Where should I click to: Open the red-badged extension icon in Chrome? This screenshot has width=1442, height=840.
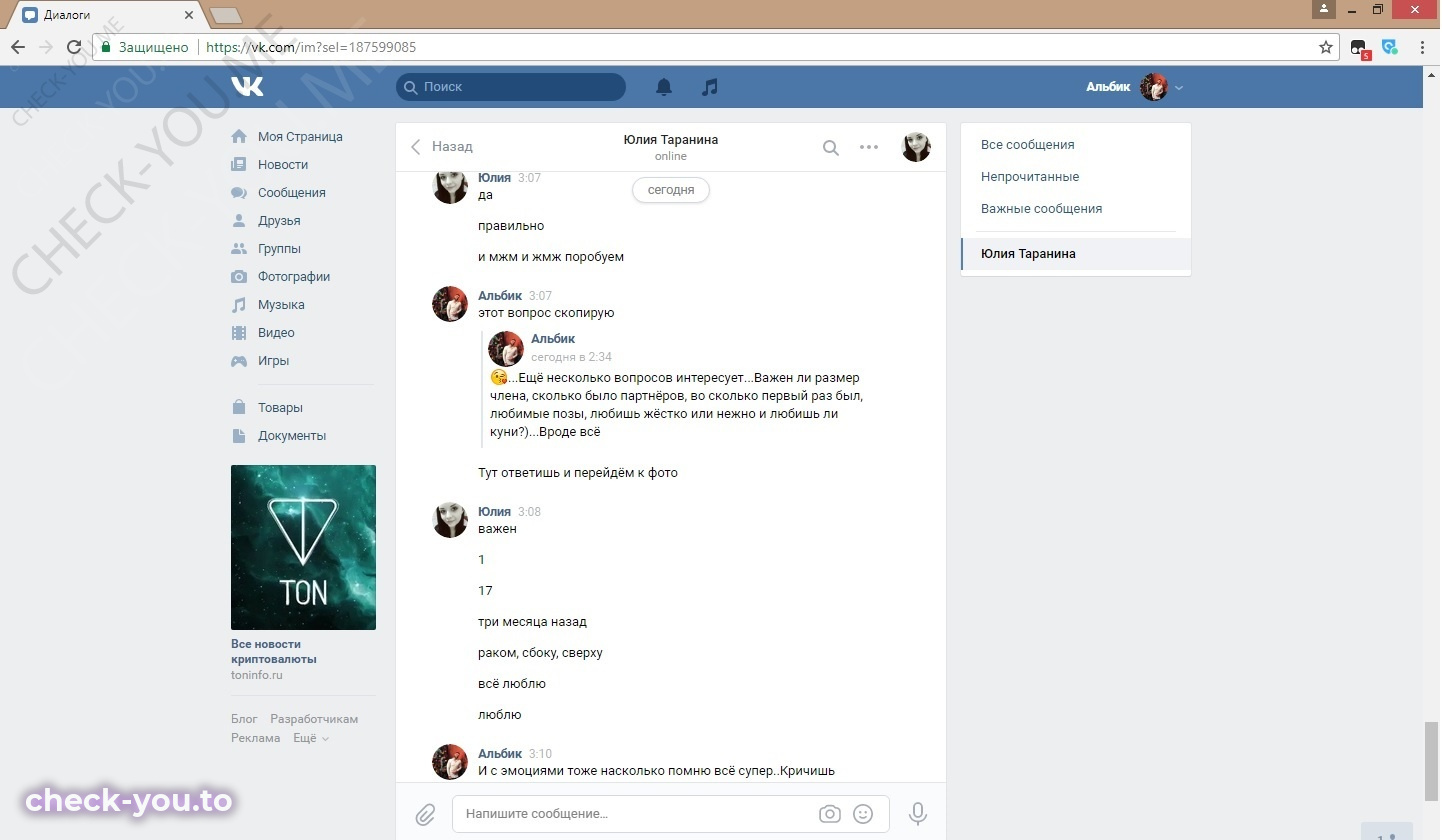pyautogui.click(x=1358, y=48)
